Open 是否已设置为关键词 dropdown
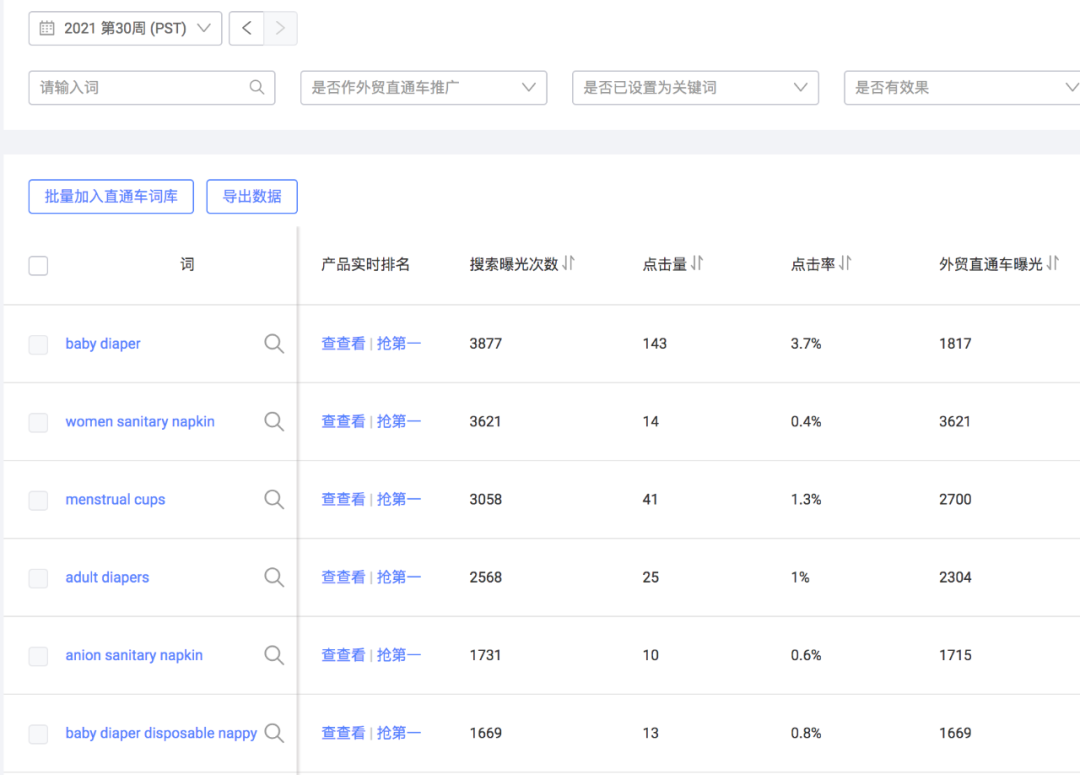This screenshot has height=775, width=1080. coord(695,88)
